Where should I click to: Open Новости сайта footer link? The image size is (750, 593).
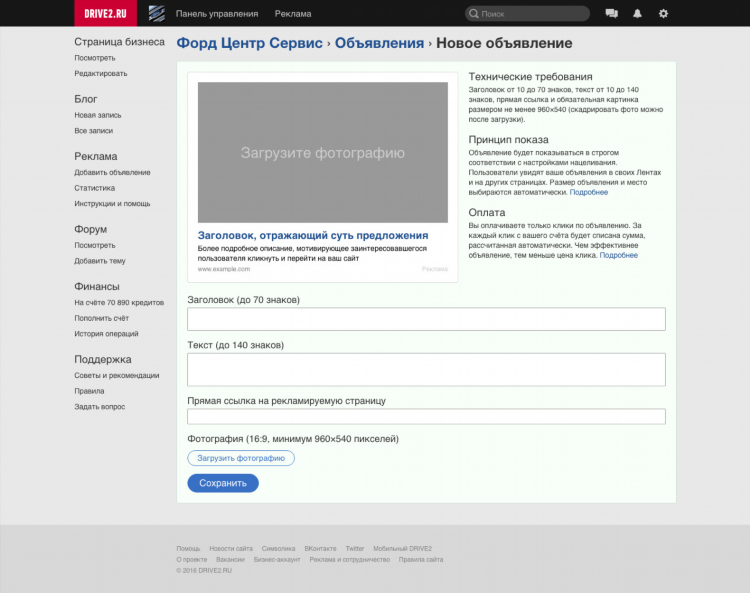coord(231,549)
